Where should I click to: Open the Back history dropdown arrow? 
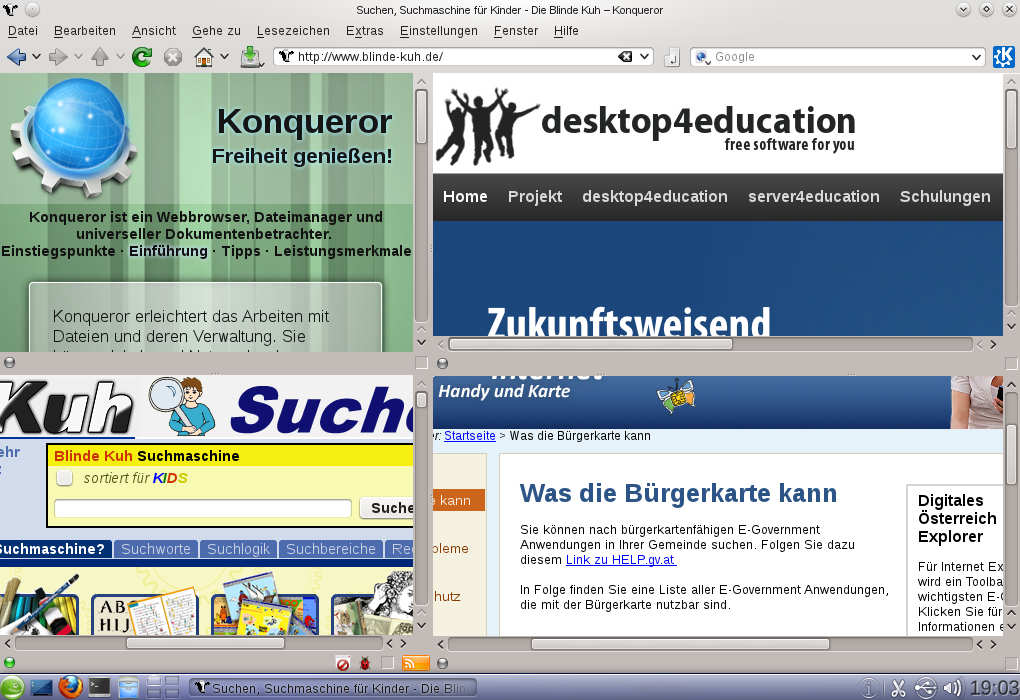pyautogui.click(x=36, y=57)
